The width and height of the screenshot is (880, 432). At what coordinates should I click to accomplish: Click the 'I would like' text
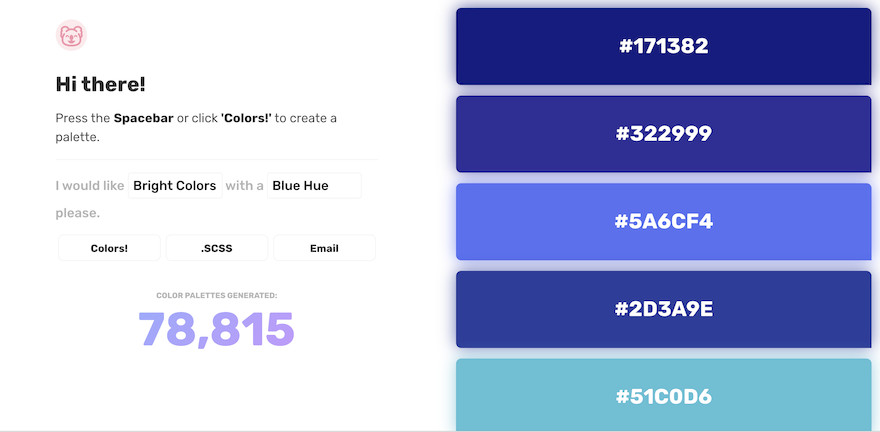point(90,186)
